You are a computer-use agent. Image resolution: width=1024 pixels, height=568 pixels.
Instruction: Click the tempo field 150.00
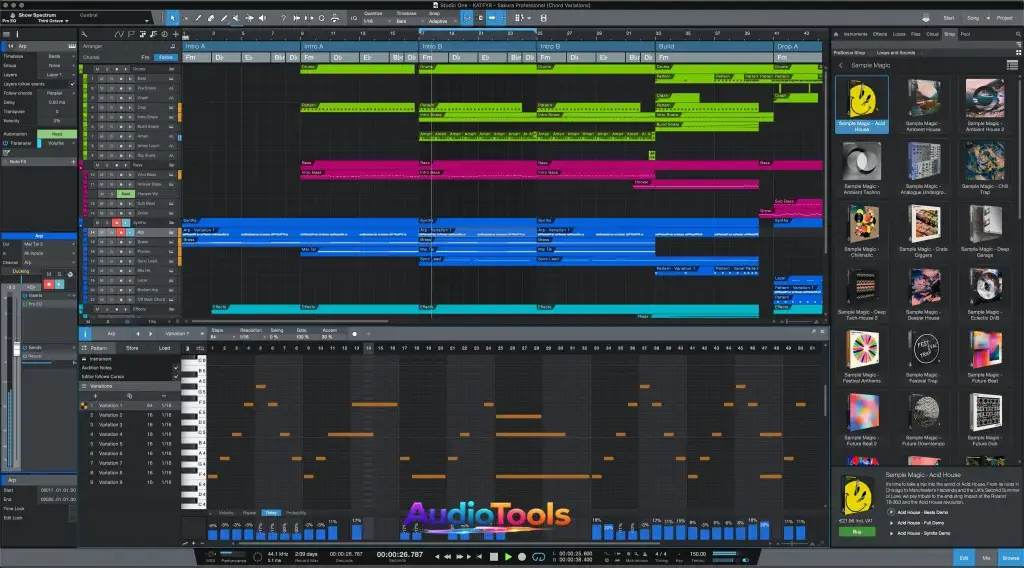[x=698, y=554]
